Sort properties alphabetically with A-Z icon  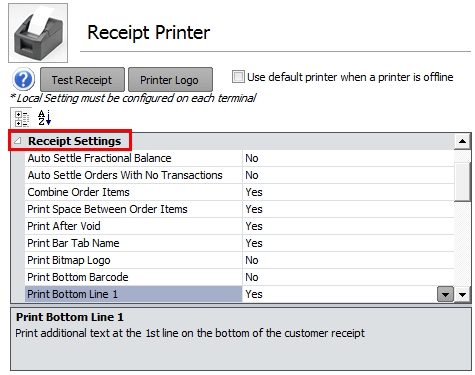tap(44, 118)
